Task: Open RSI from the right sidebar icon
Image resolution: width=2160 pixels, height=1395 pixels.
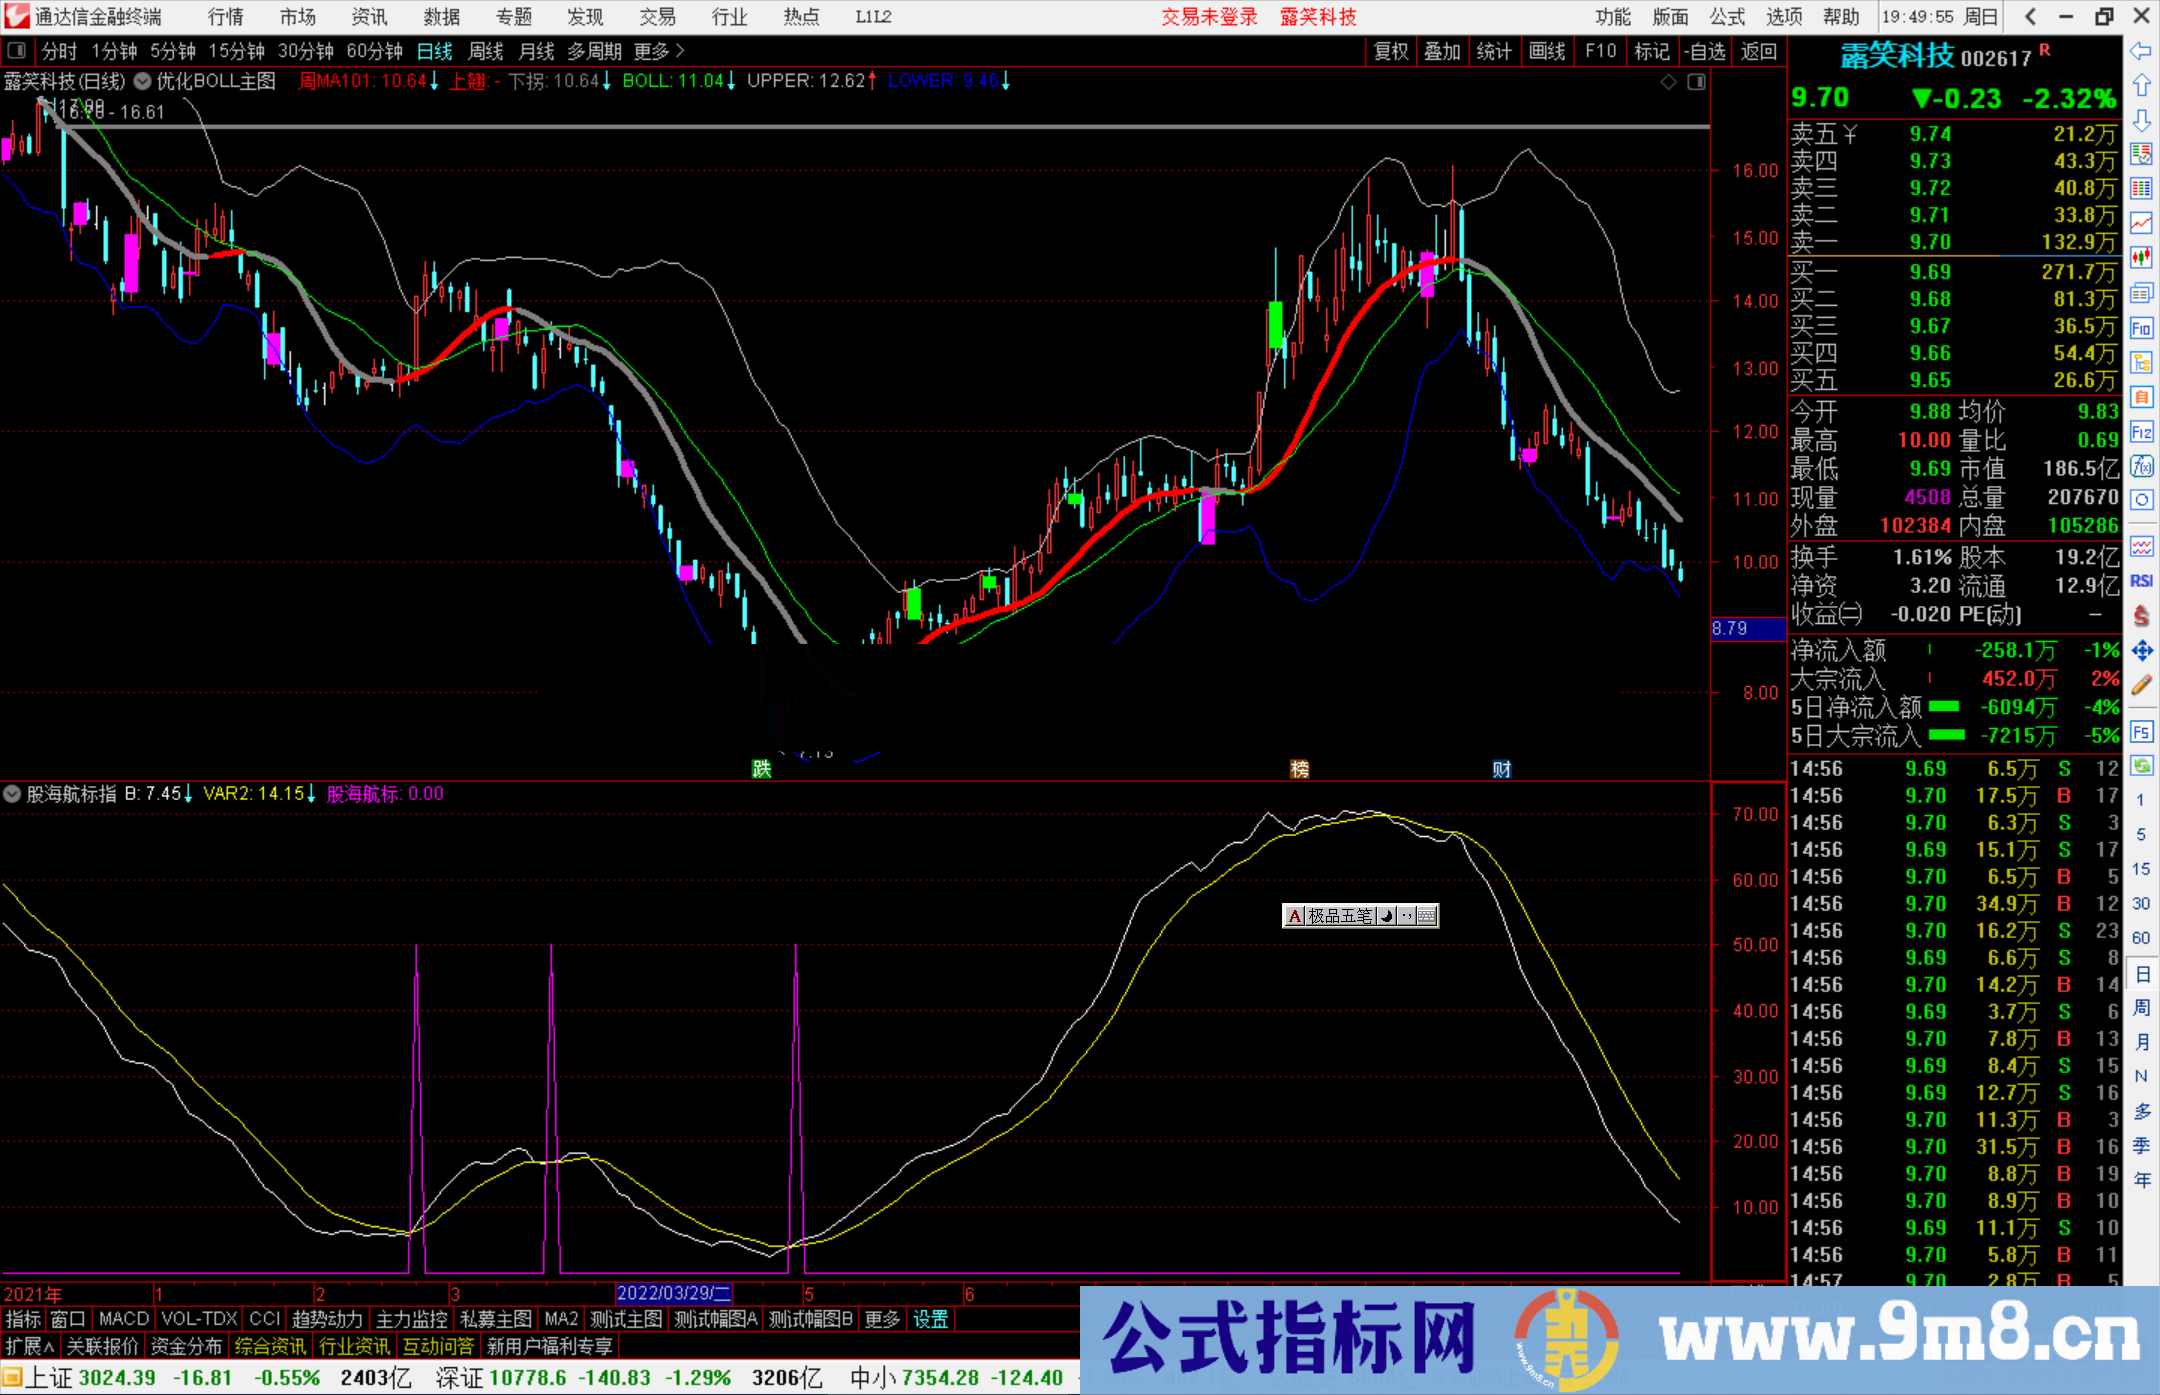Action: click(2142, 580)
